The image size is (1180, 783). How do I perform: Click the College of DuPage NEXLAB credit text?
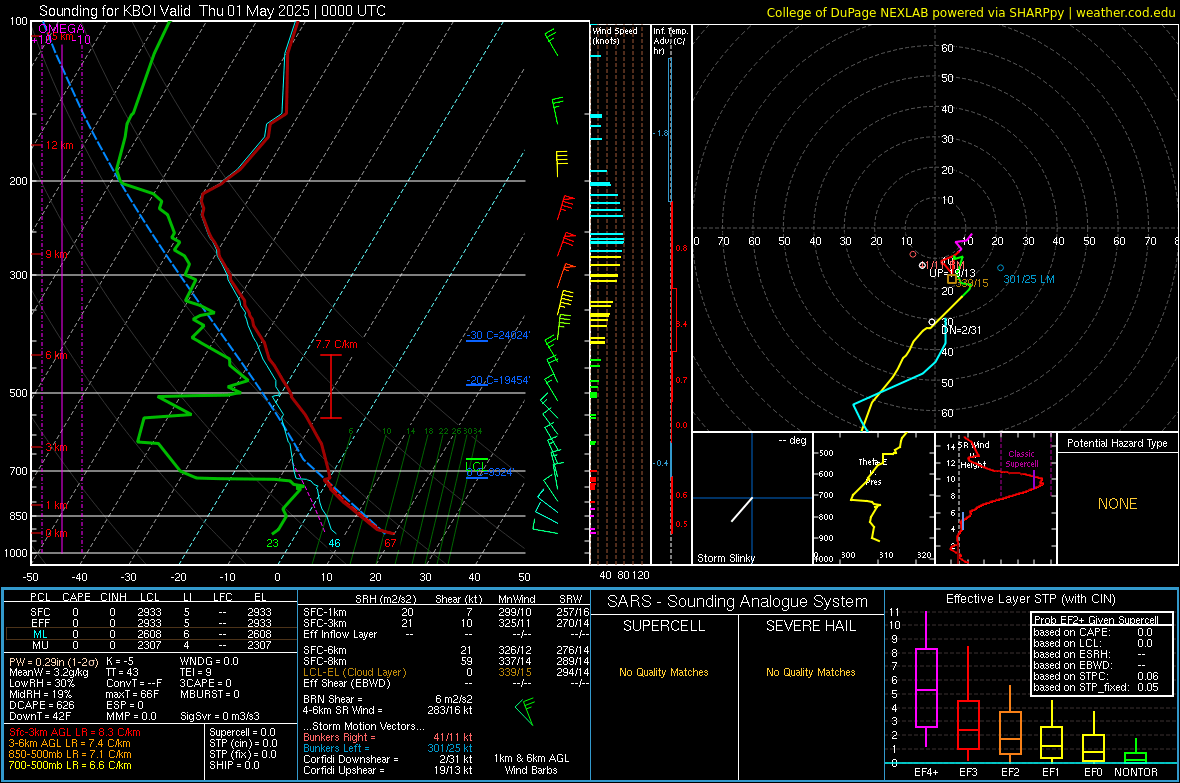point(970,12)
